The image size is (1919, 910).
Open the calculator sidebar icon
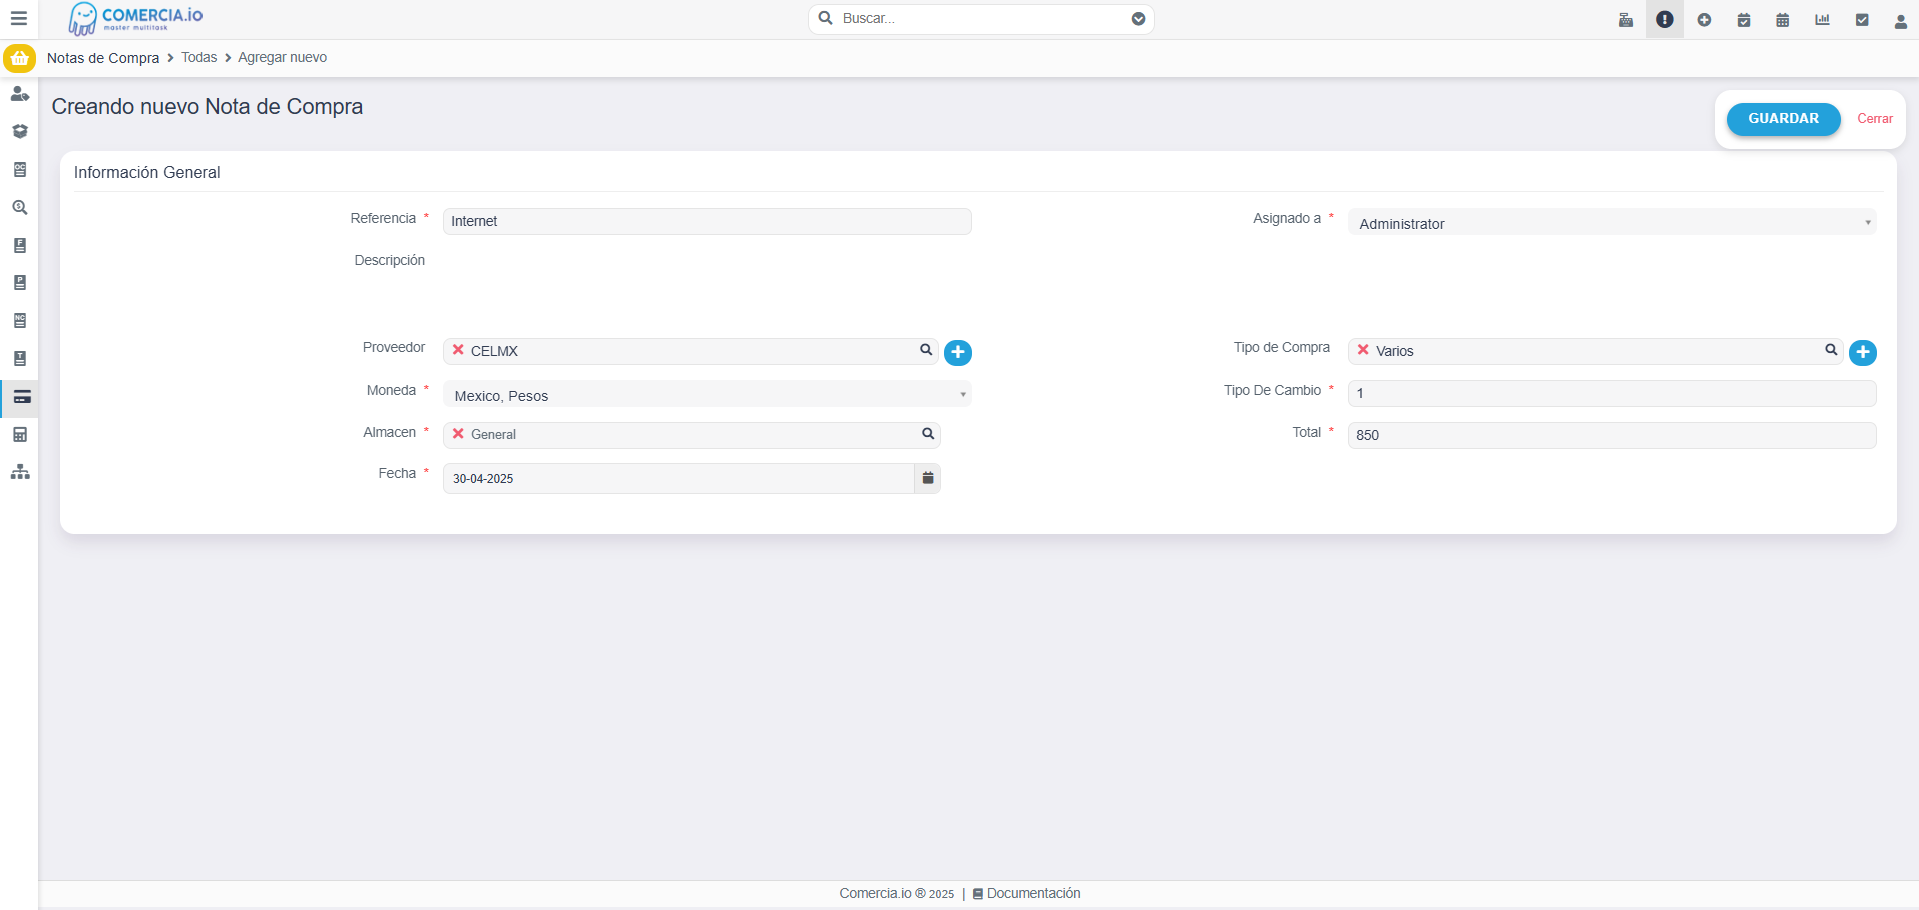click(x=19, y=435)
